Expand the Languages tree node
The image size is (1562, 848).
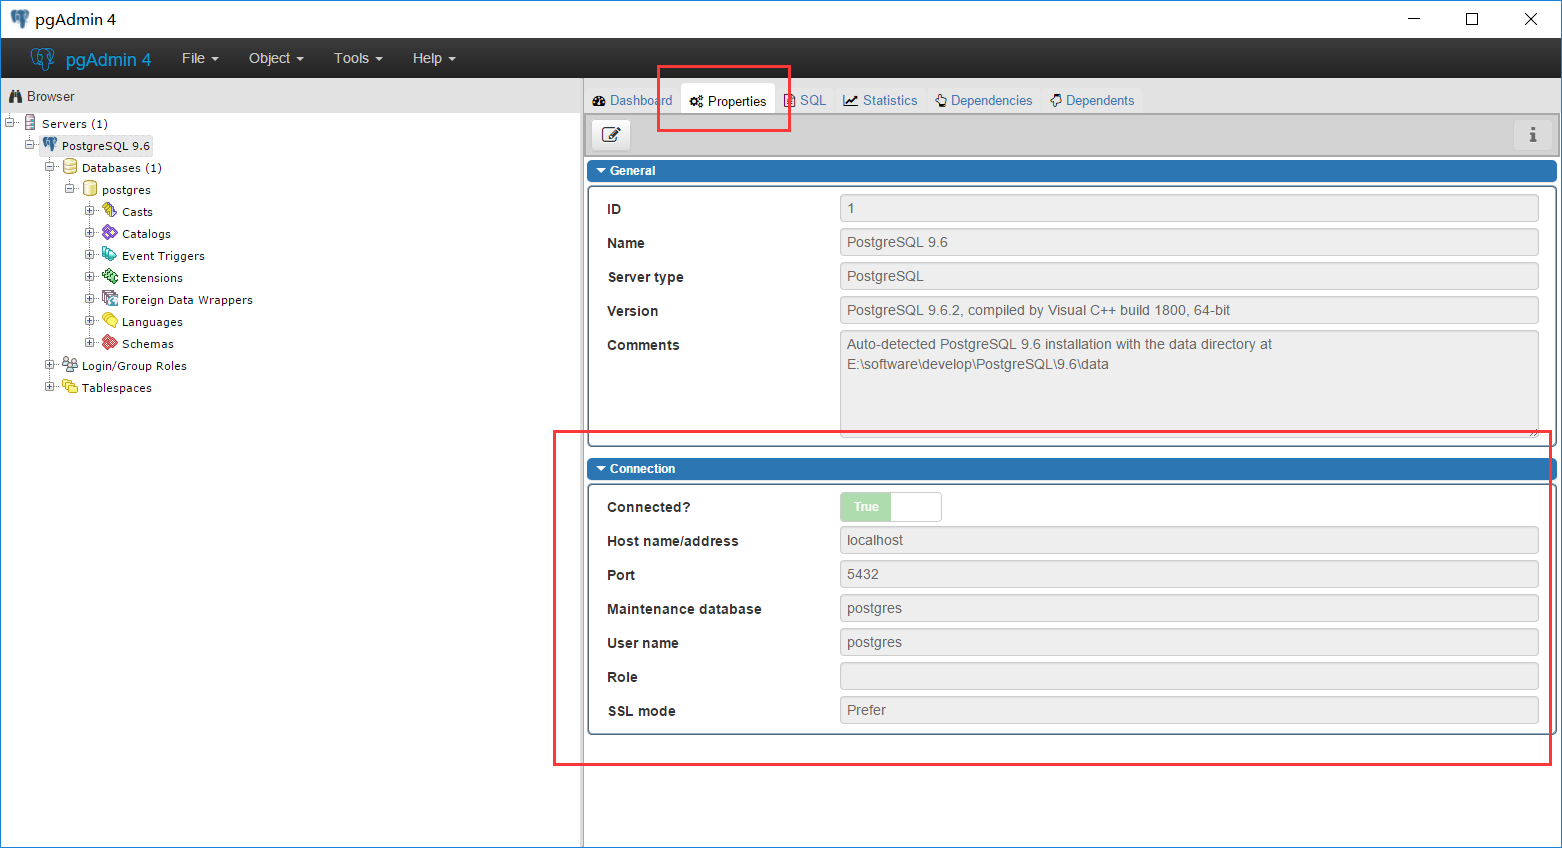coord(90,321)
